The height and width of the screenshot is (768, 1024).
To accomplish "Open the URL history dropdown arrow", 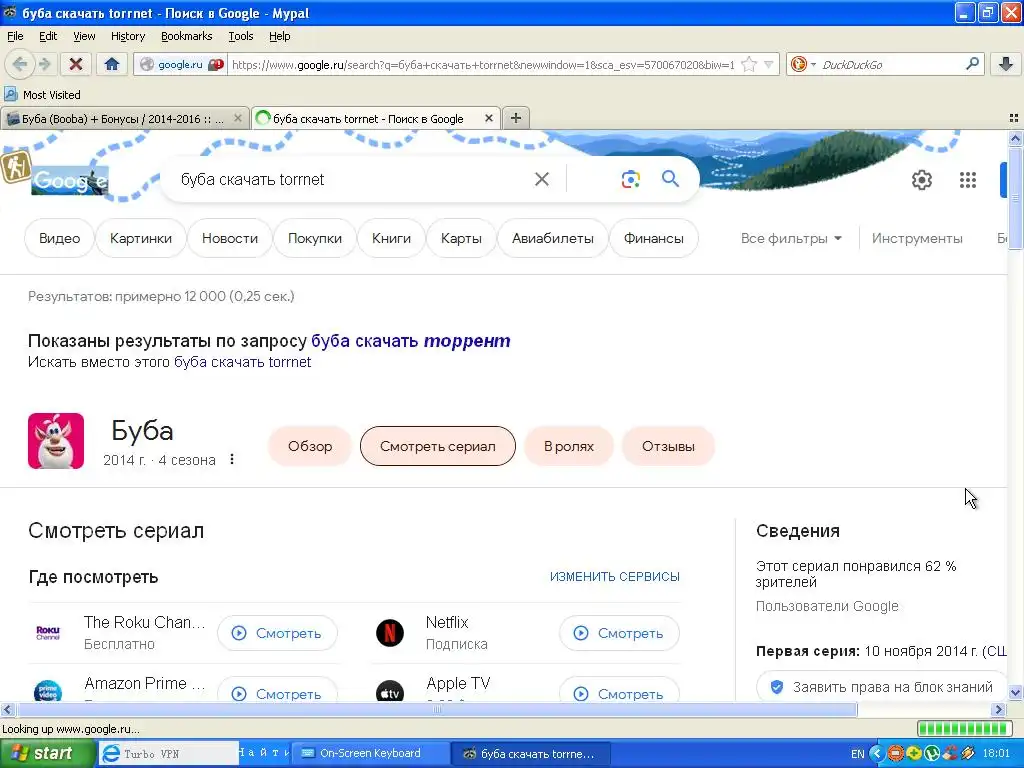I will 769,65.
